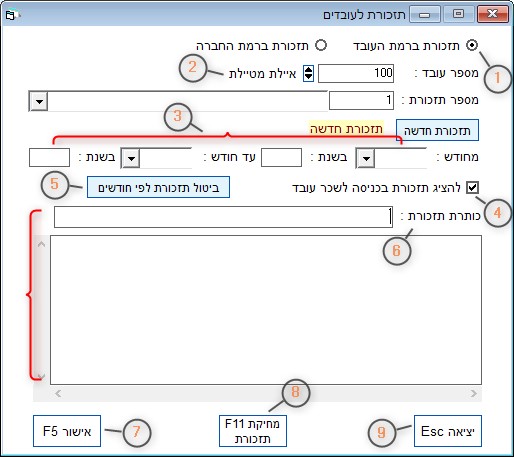Click the vertical scrollbar up arrow
Screen dimensions: 514x457
(x=41, y=244)
